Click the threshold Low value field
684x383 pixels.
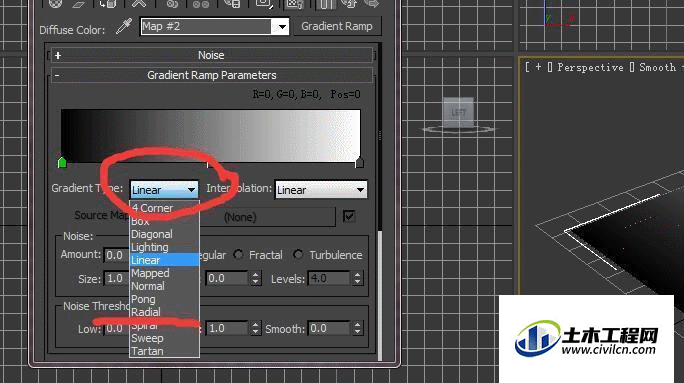[x=116, y=328]
